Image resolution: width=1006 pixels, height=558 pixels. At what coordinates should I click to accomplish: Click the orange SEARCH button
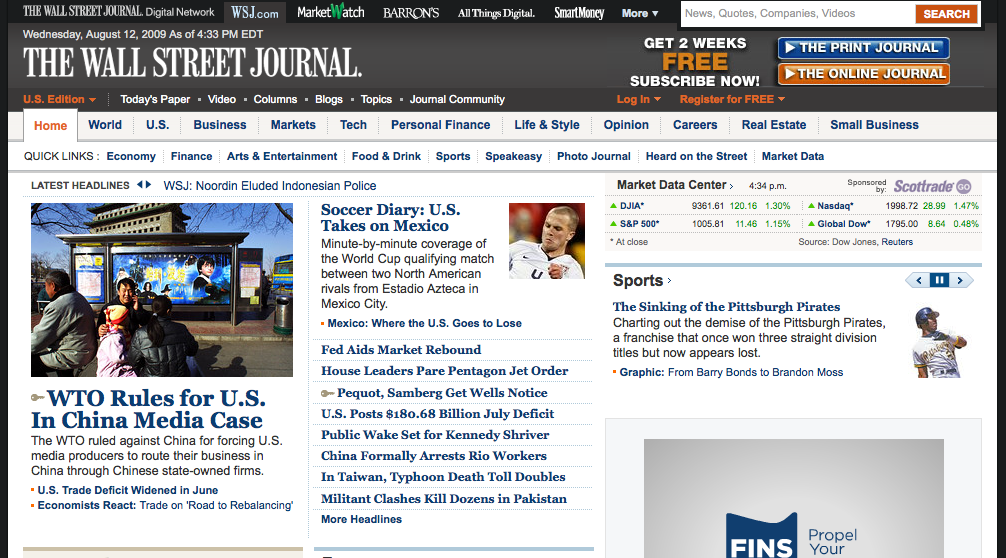tap(946, 13)
